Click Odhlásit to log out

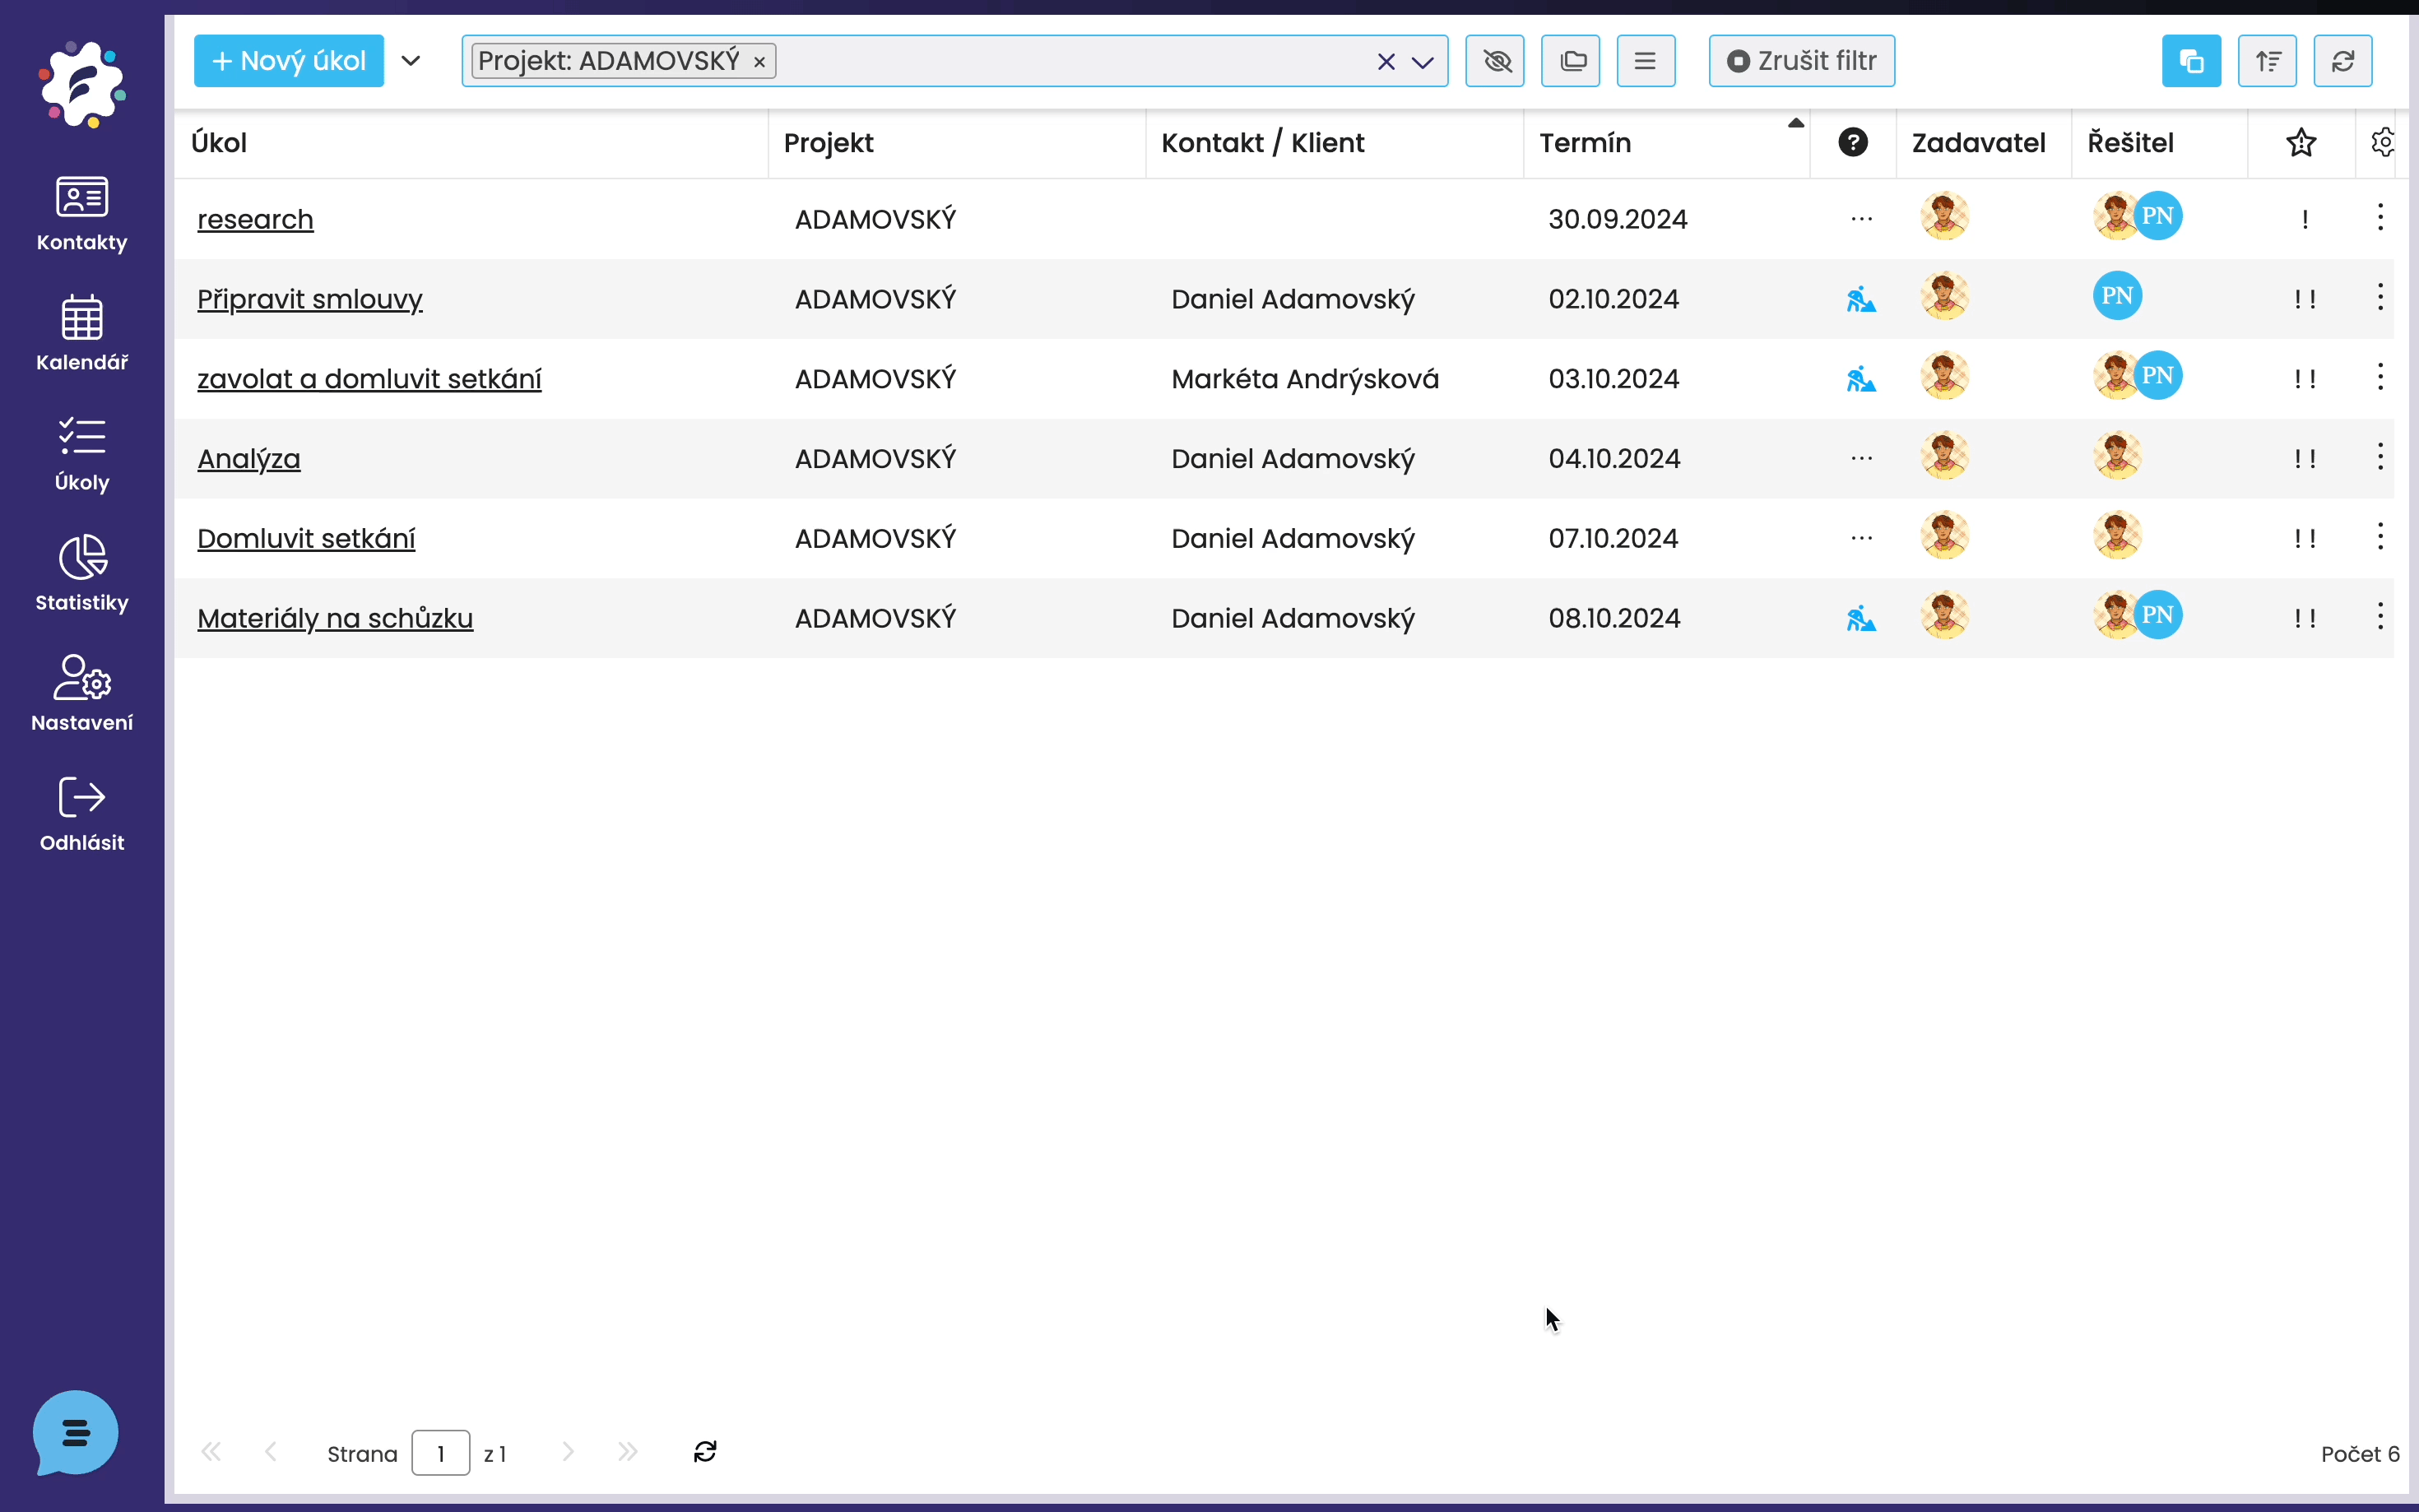pos(82,814)
